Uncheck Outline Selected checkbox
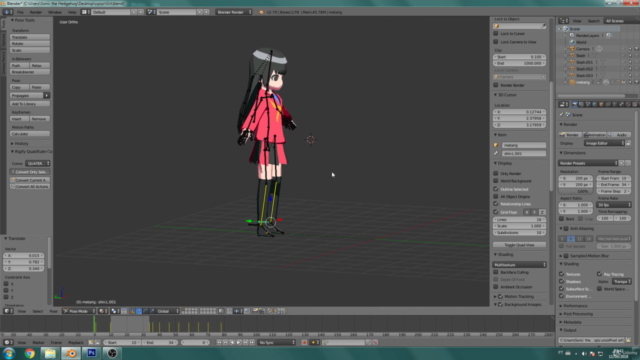Image resolution: width=640 pixels, height=360 pixels. (x=496, y=189)
